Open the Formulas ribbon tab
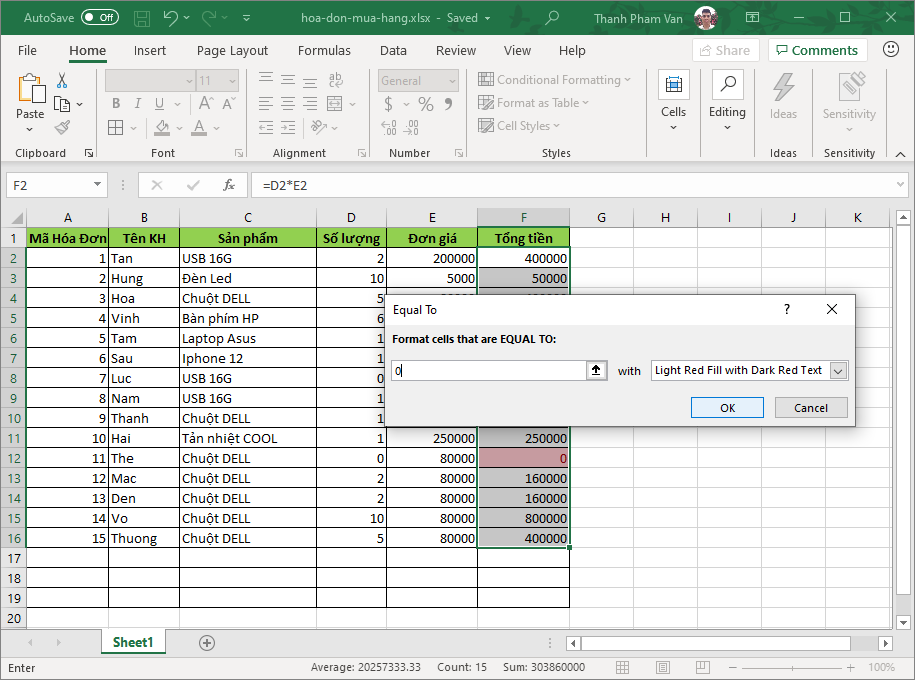 [x=324, y=50]
